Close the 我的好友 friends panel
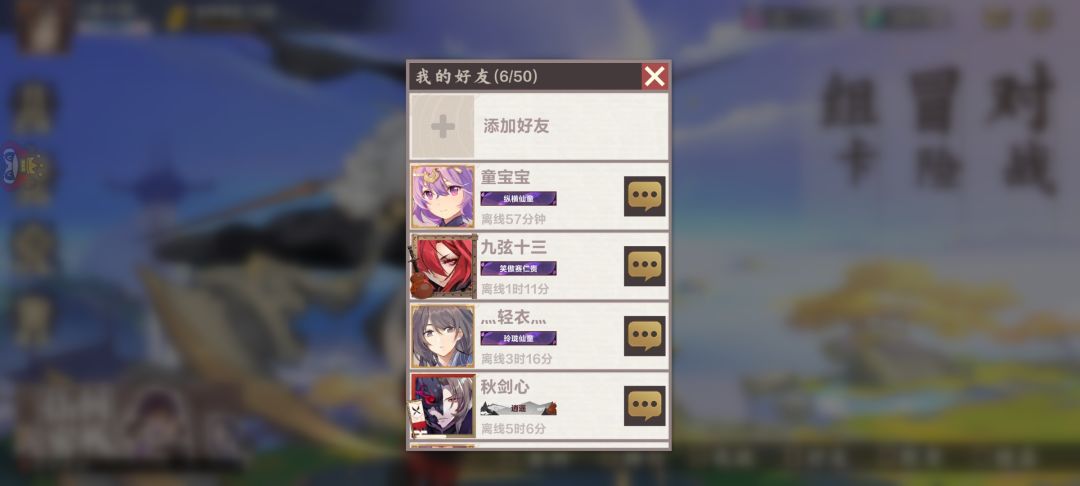The width and height of the screenshot is (1080, 486). [654, 76]
